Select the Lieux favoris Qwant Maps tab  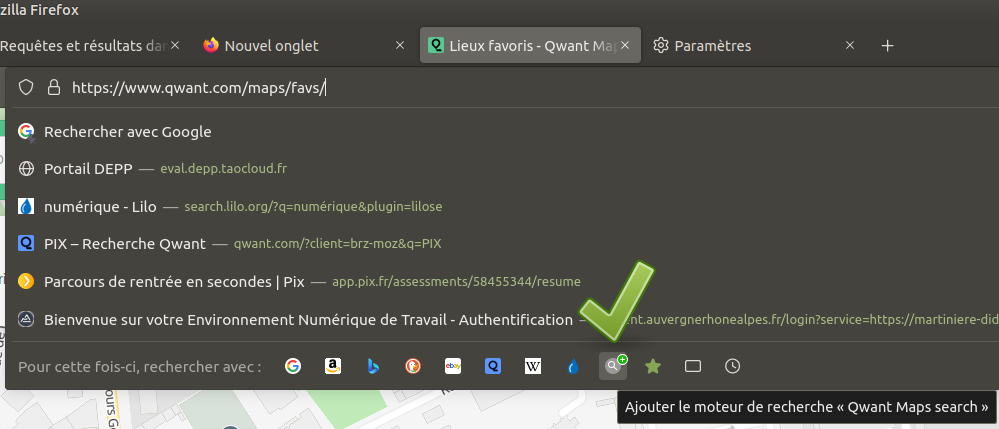(x=530, y=46)
